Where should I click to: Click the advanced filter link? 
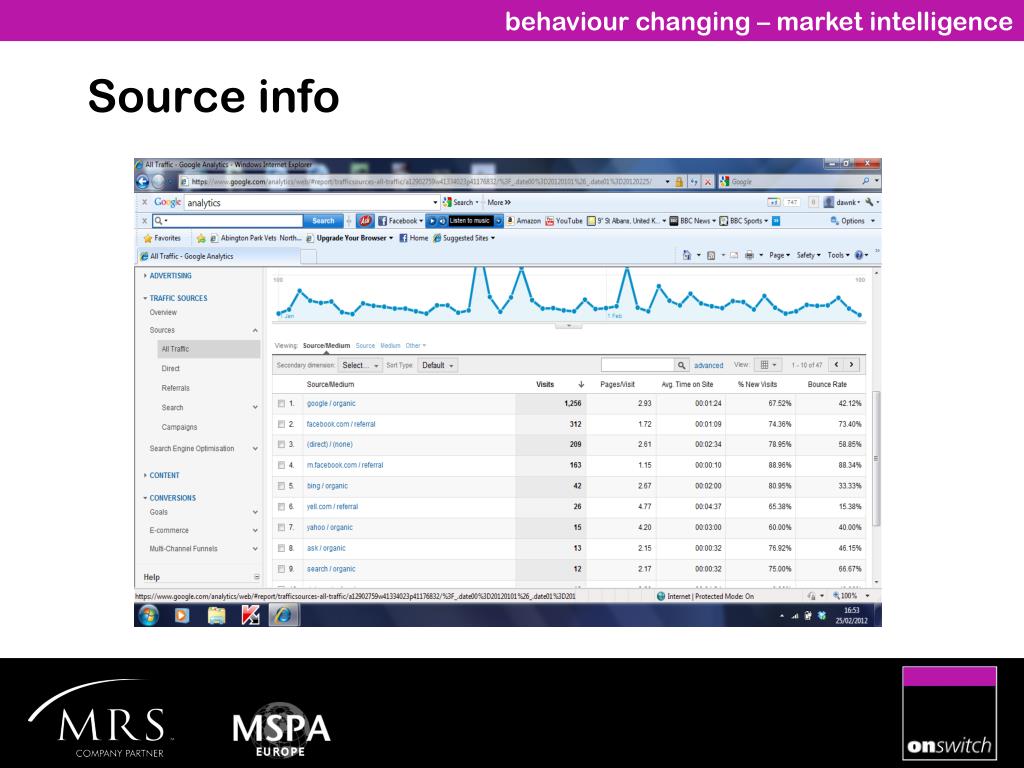tap(709, 366)
